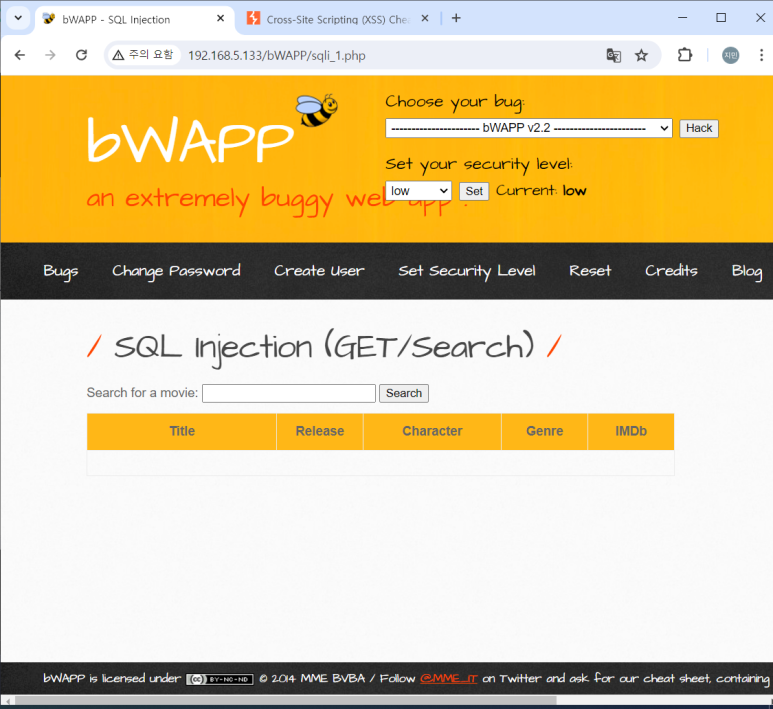Click the Set security level button
This screenshot has width=773, height=709.
474,191
